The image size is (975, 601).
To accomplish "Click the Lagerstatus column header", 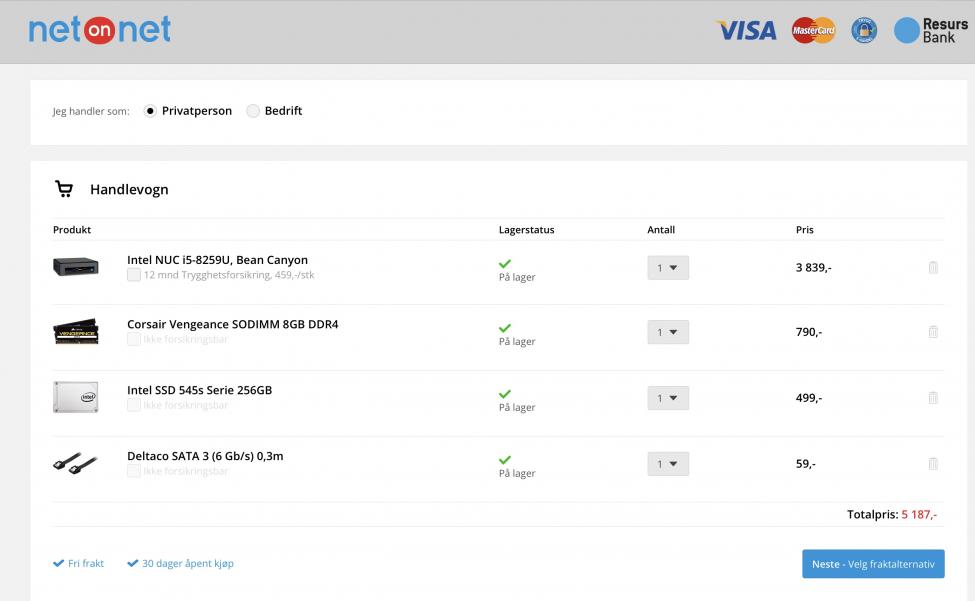I will click(x=527, y=229).
